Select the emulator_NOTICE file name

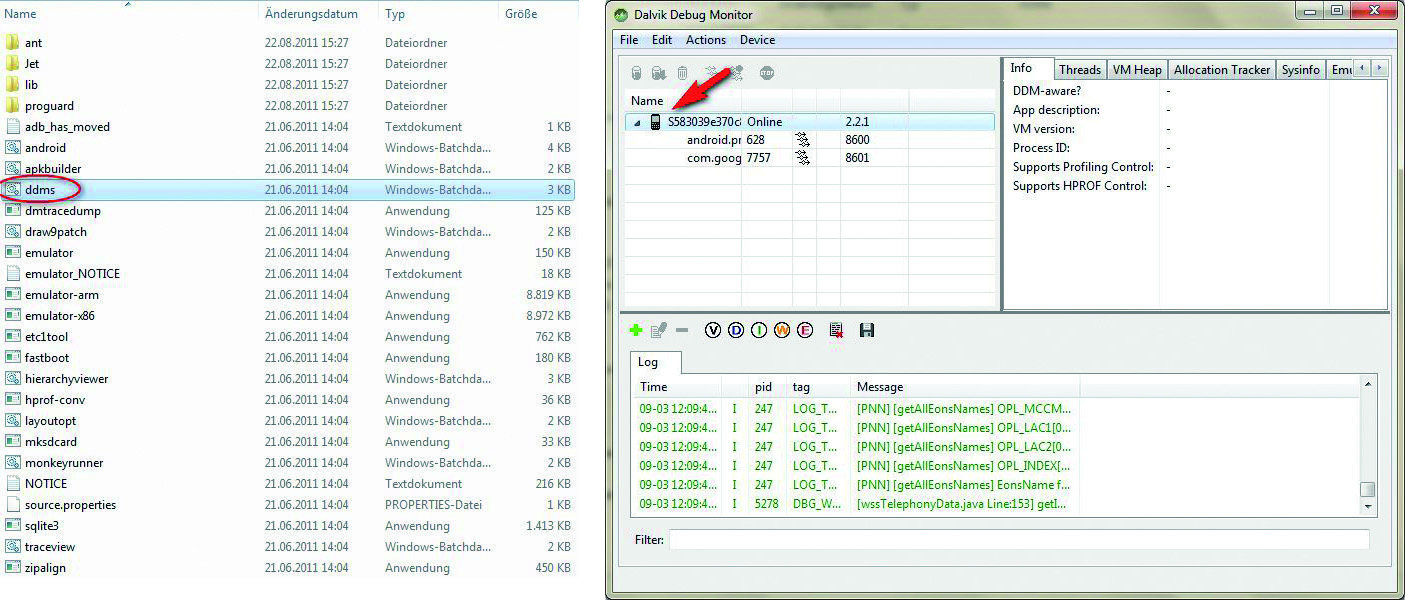[72, 274]
